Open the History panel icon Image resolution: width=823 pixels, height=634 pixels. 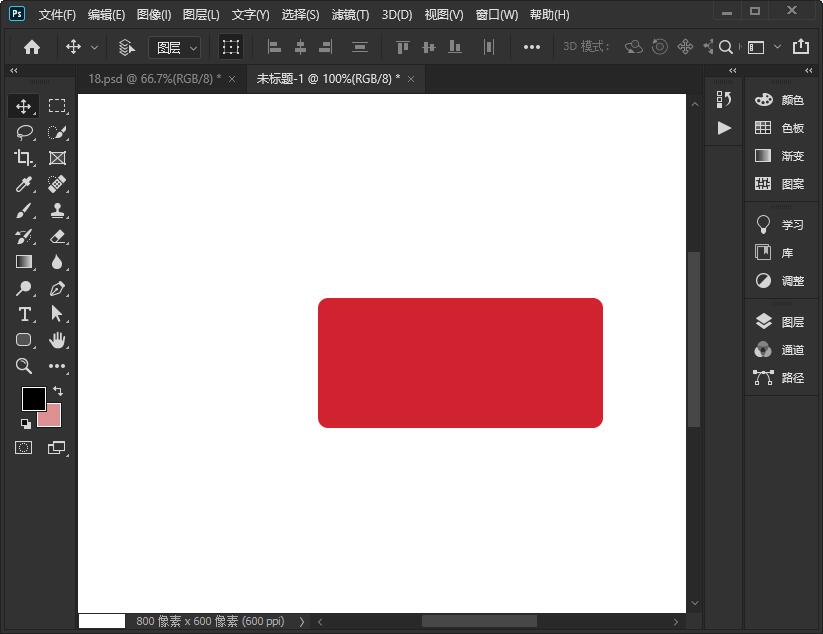pyautogui.click(x=724, y=99)
